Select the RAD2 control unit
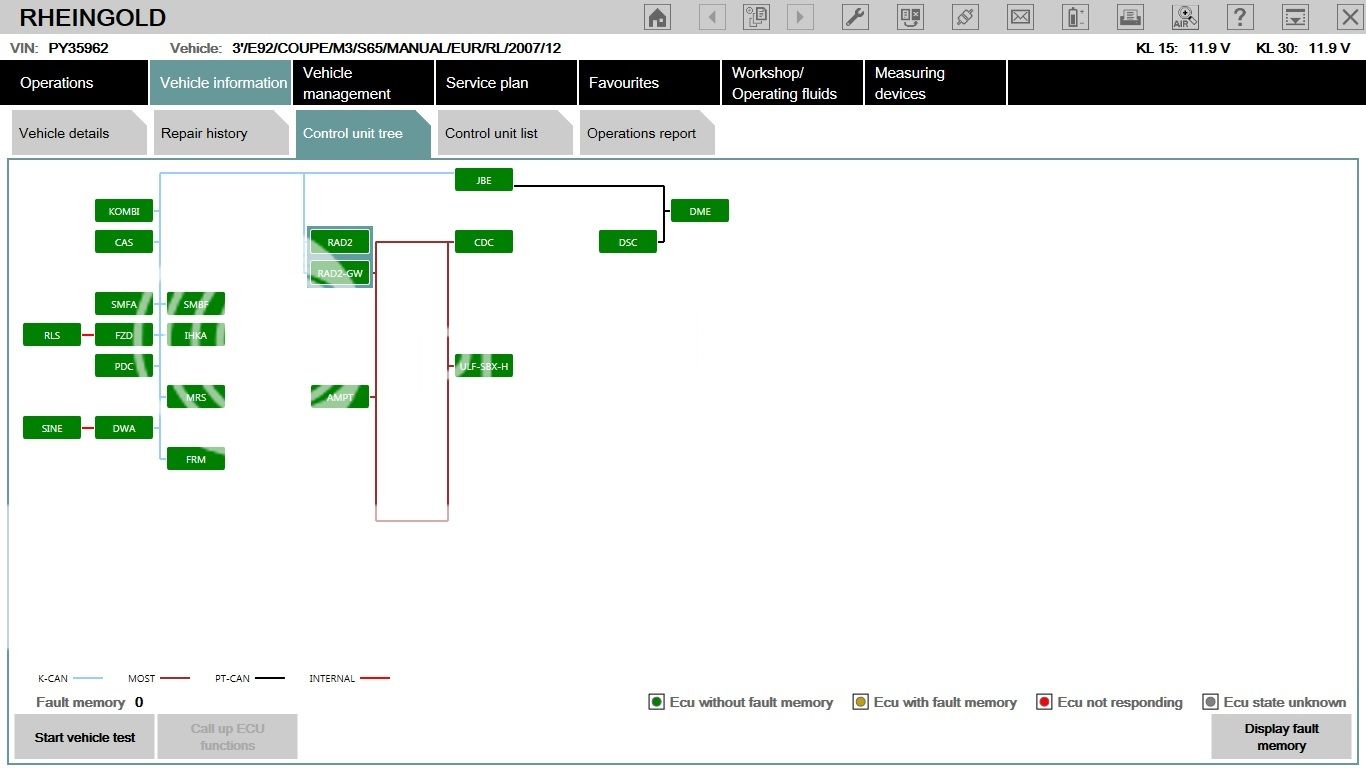 coord(340,242)
